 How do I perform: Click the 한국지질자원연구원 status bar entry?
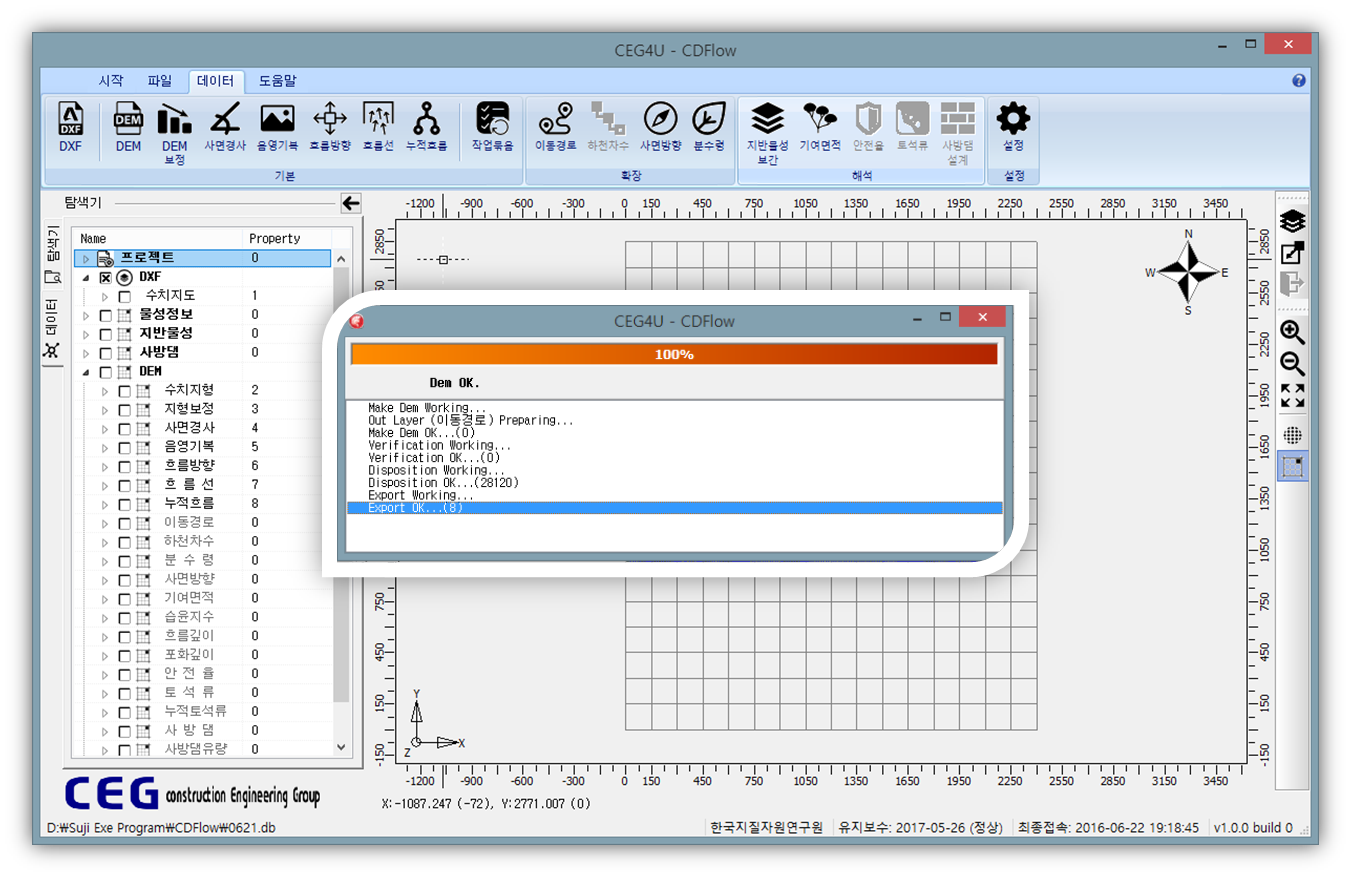click(766, 828)
